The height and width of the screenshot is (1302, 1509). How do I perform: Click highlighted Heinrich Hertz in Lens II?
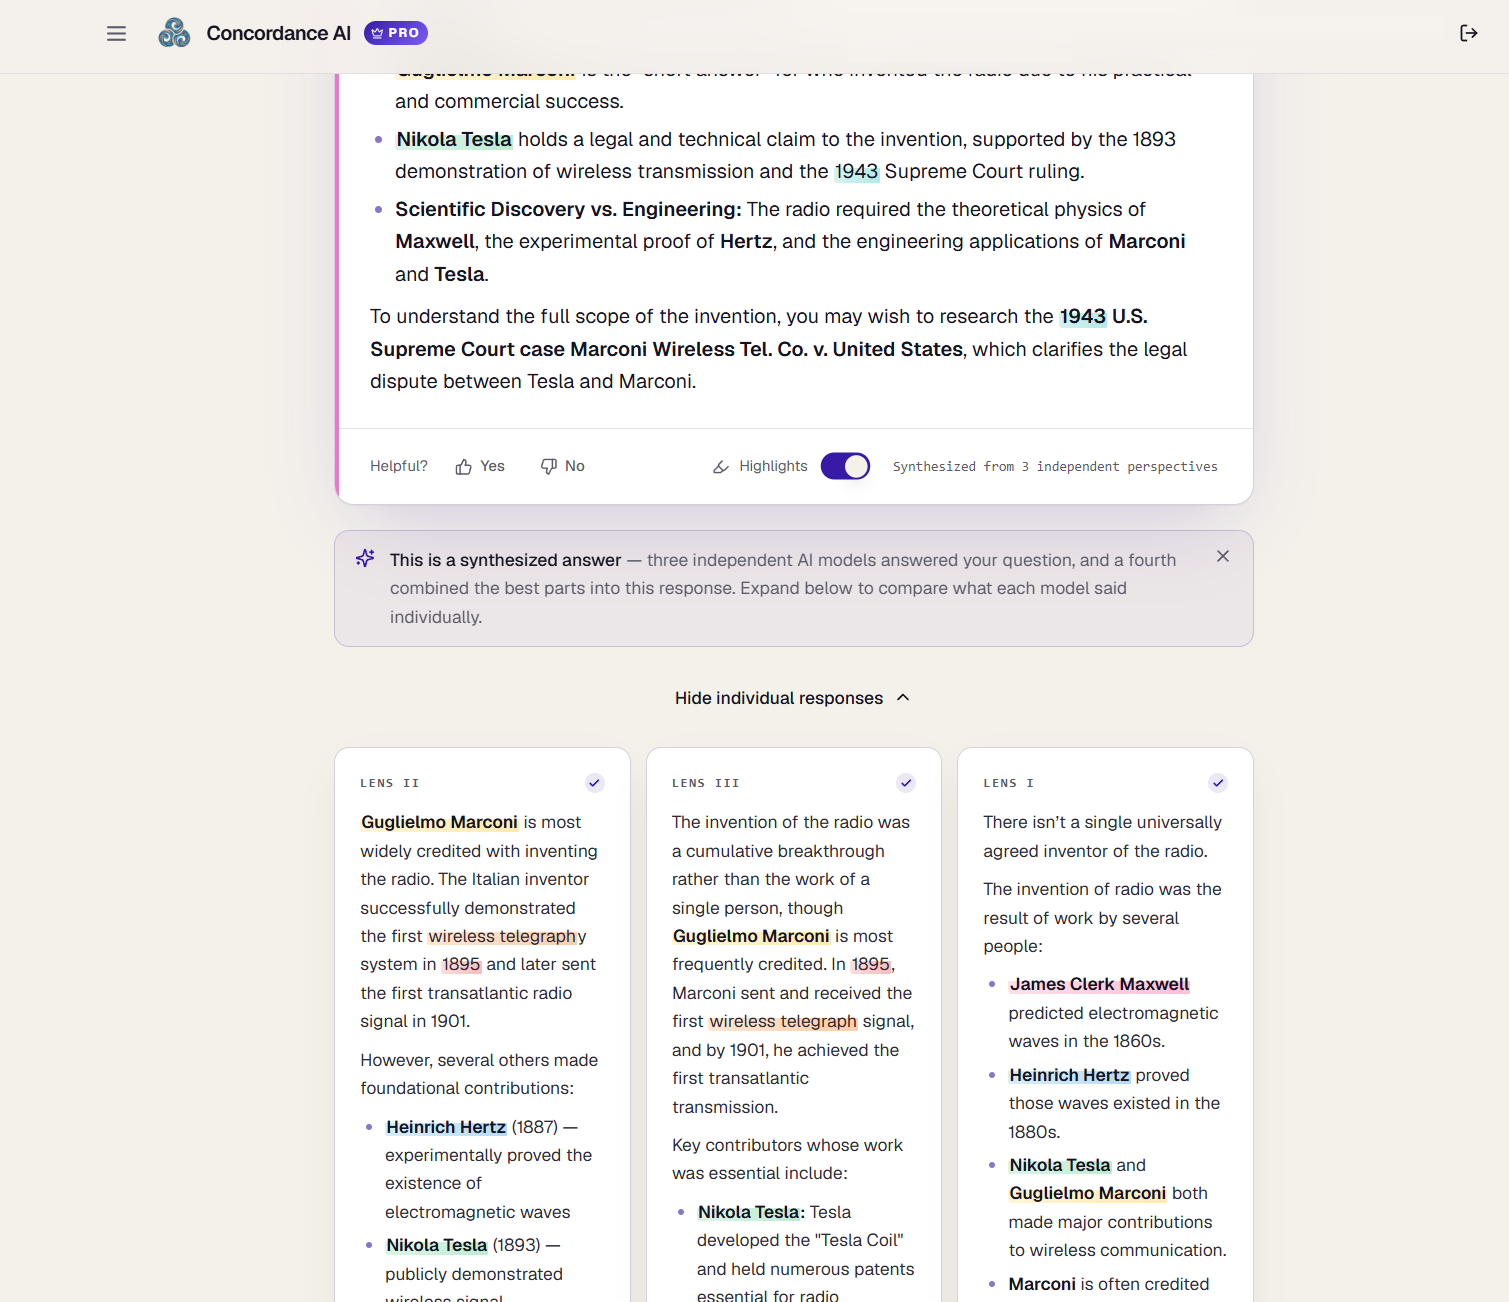pos(446,1127)
